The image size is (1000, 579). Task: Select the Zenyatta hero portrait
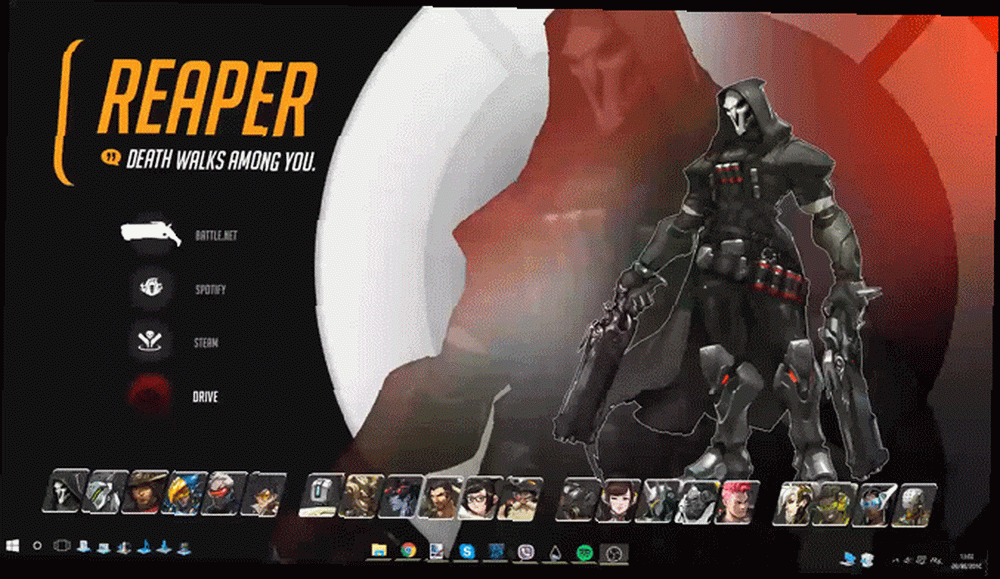pyautogui.click(x=915, y=504)
